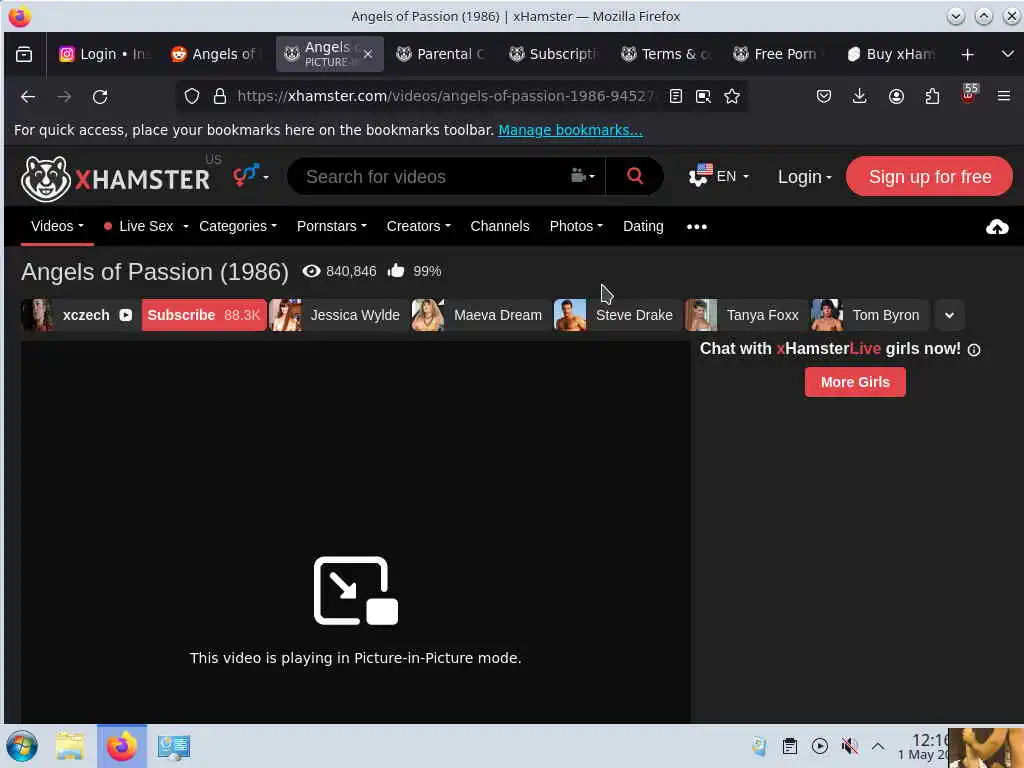The height and width of the screenshot is (768, 1024).
Task: Open the Dating nav item
Action: tap(643, 226)
